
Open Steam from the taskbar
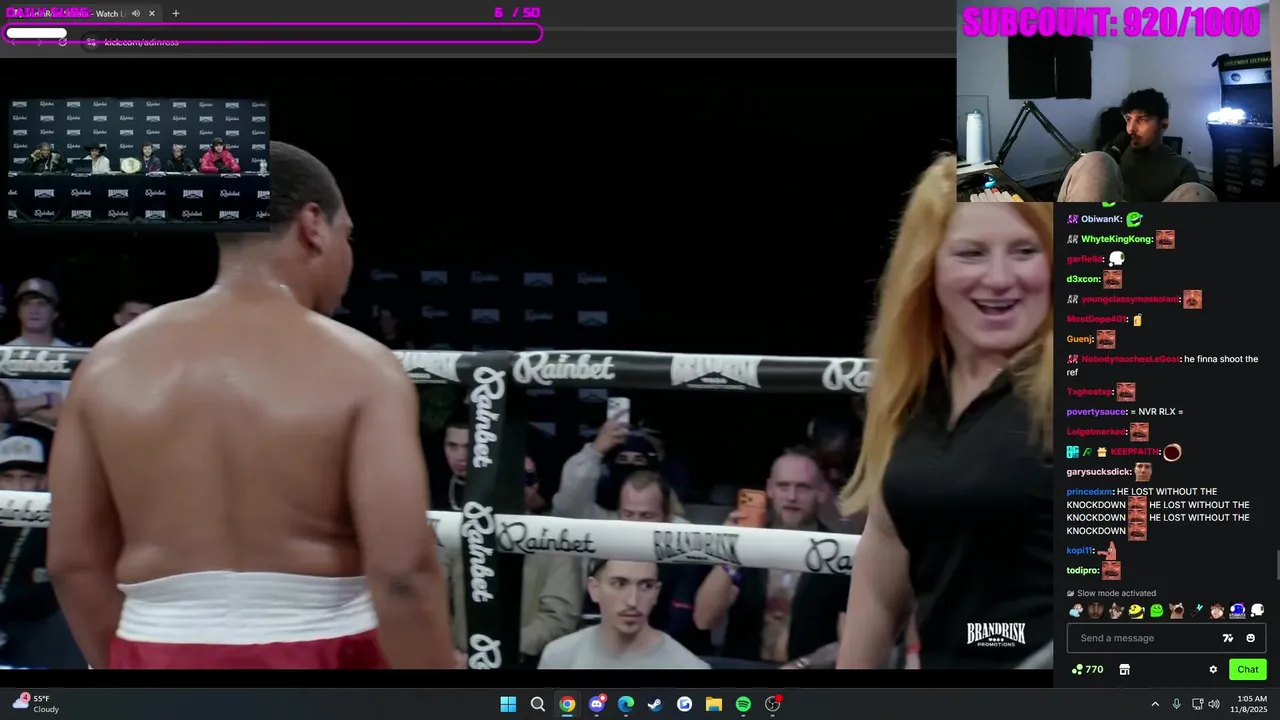[655, 704]
